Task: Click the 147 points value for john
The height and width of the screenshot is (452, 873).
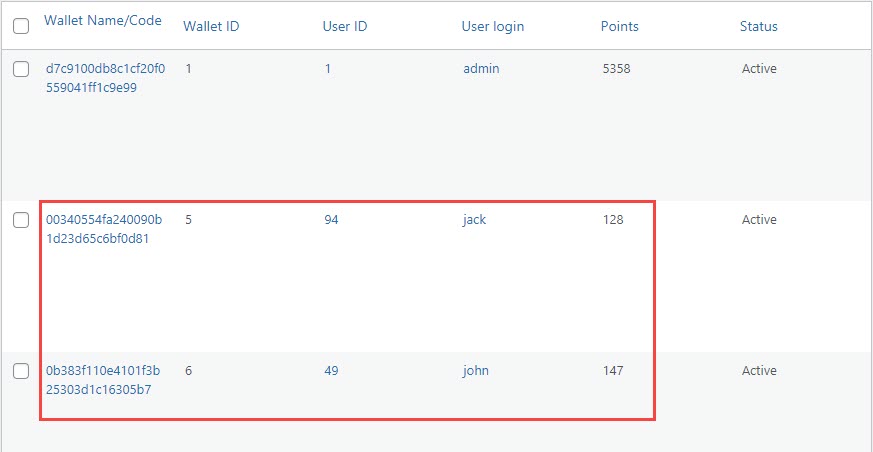Action: coord(613,371)
